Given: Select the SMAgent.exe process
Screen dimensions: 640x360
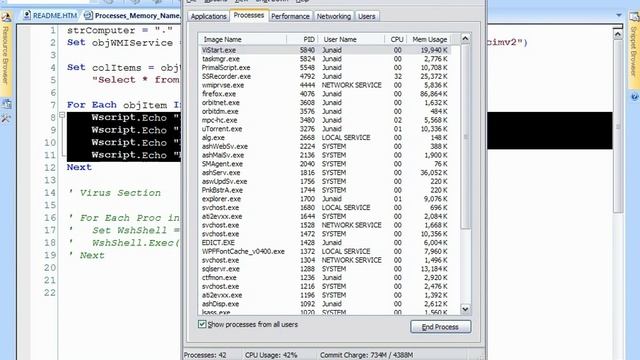Looking at the screenshot, I should [x=325, y=164].
